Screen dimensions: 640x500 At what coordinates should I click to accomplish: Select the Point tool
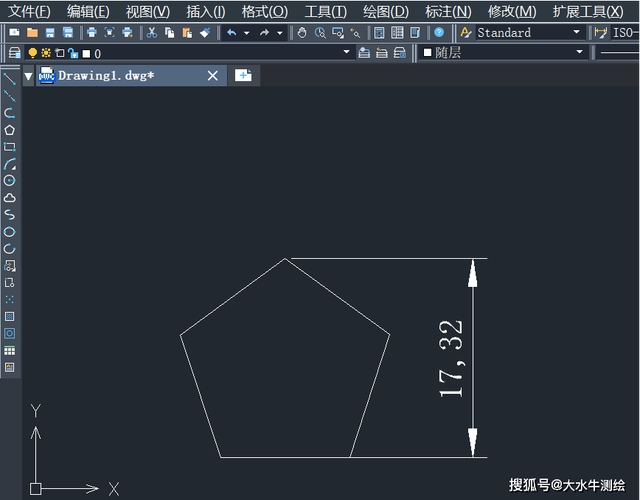[9, 299]
